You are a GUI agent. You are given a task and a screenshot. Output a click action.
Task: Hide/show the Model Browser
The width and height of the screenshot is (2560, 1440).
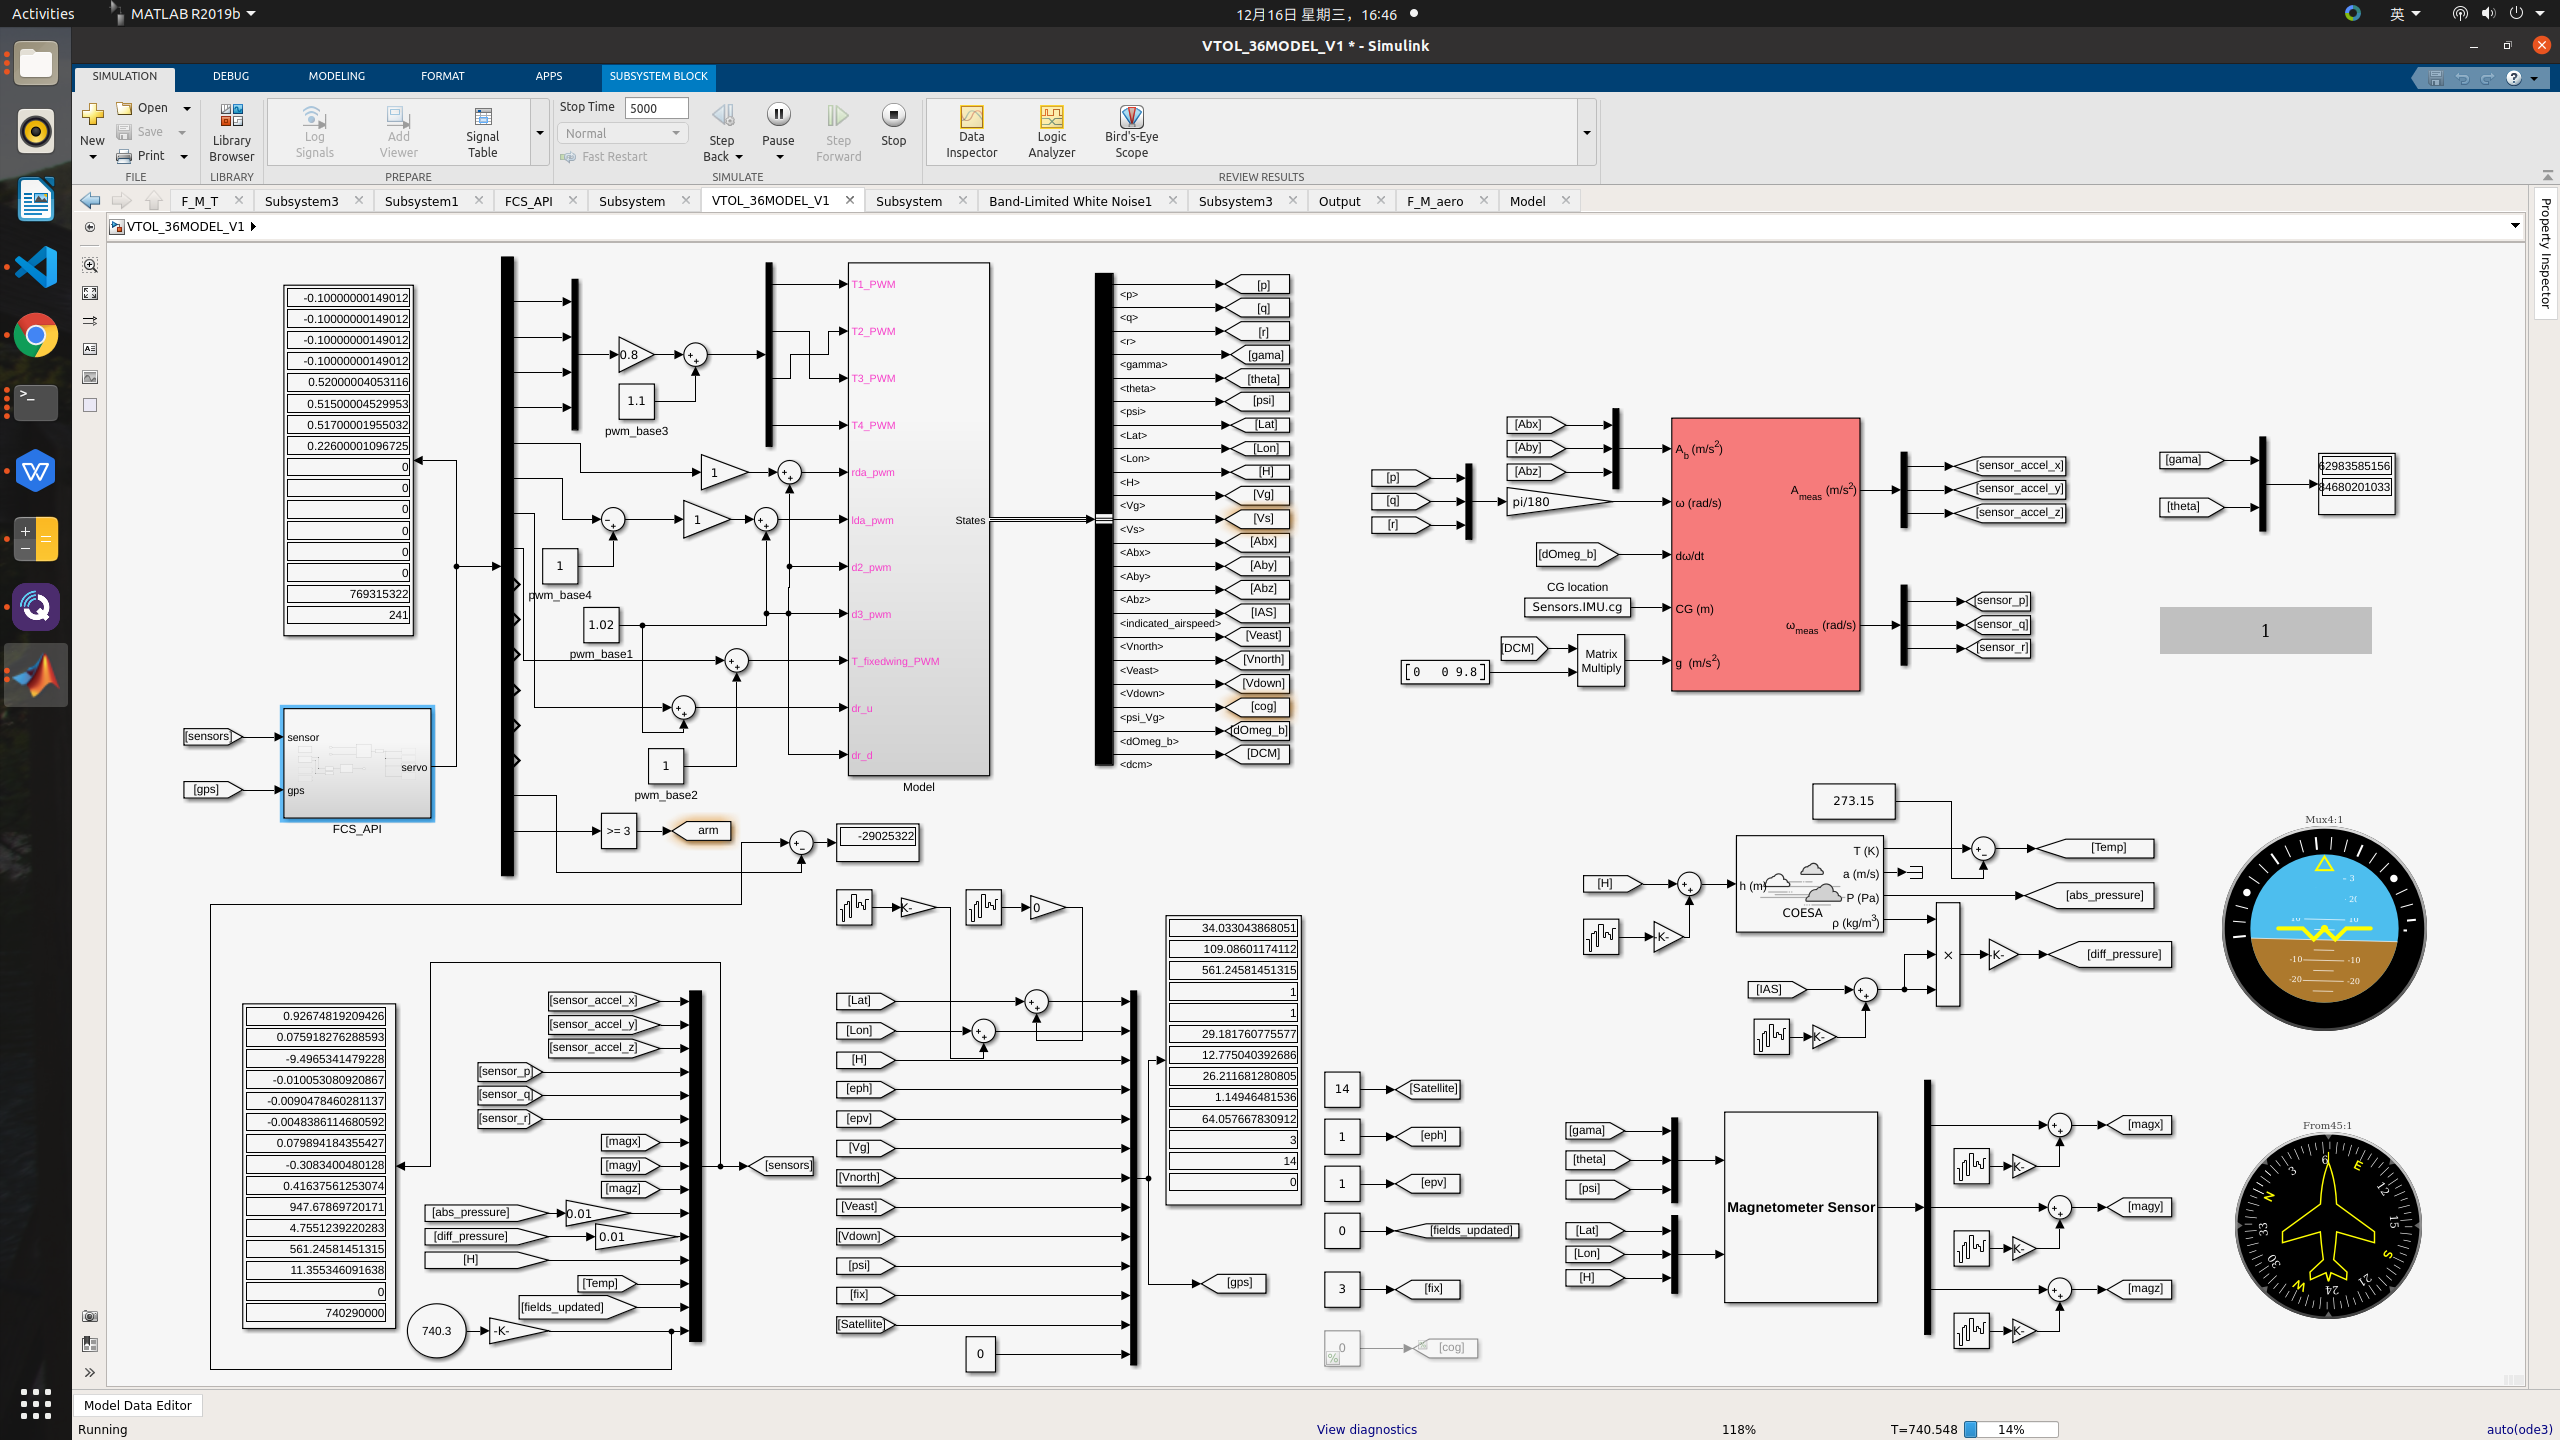point(90,227)
